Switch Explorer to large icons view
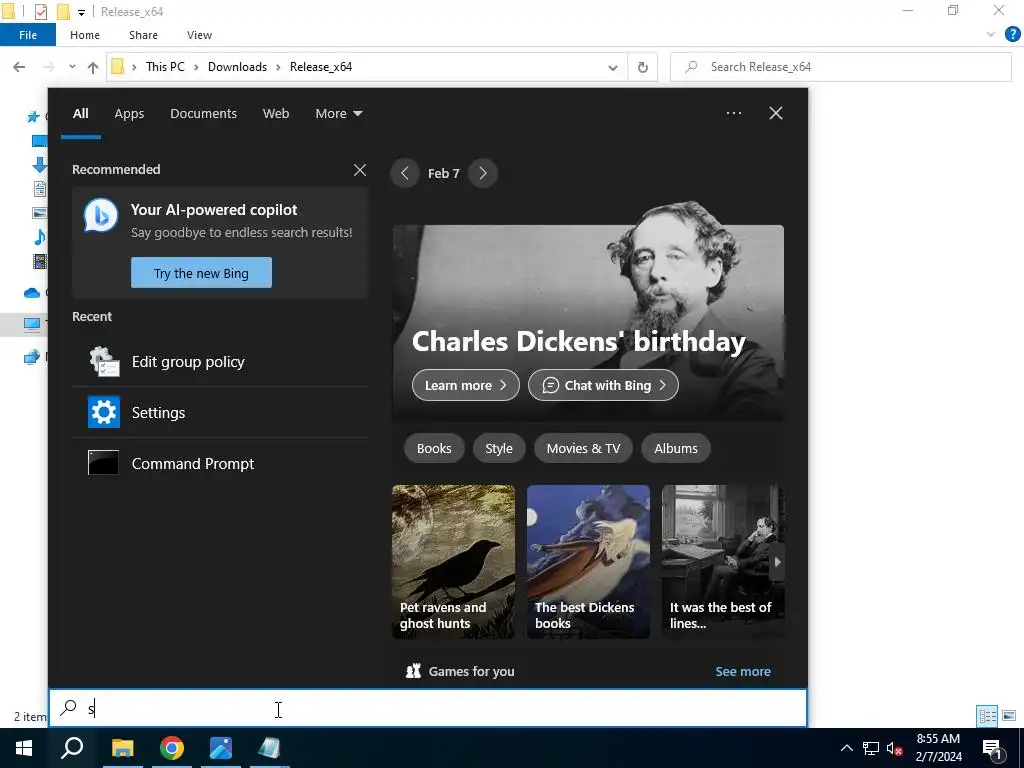The height and width of the screenshot is (768, 1024). (x=1009, y=716)
